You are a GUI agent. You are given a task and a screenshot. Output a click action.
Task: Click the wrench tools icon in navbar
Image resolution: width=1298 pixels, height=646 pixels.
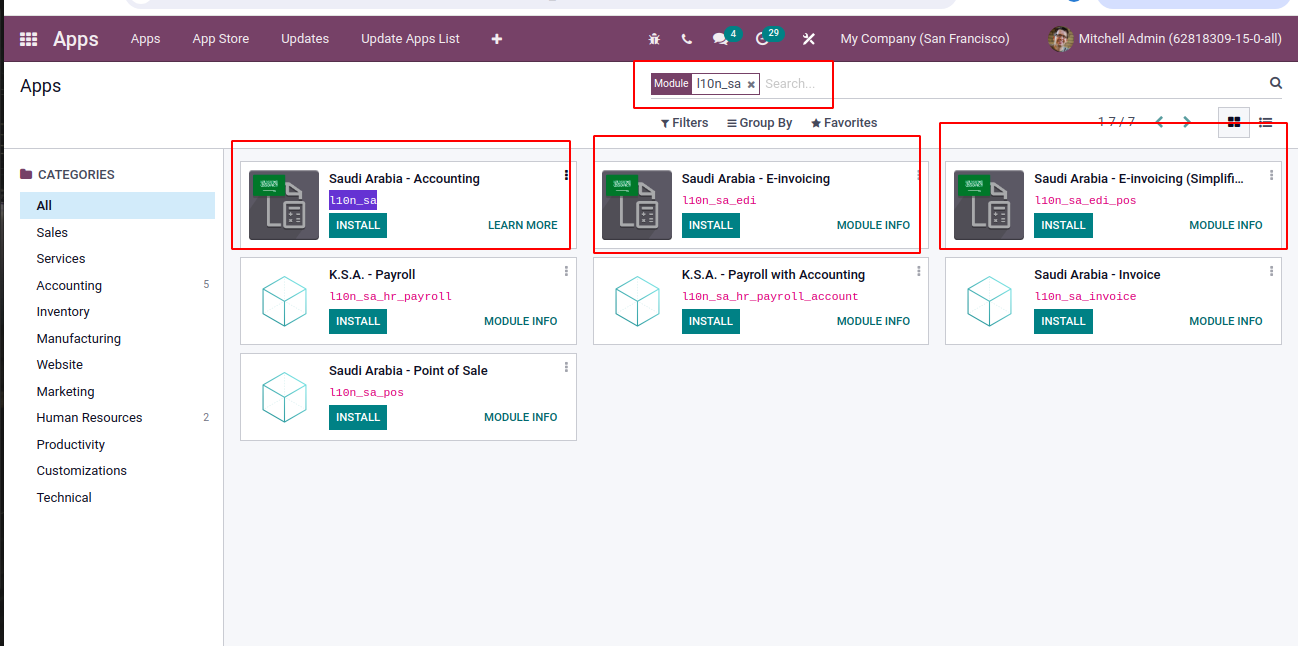tap(809, 39)
